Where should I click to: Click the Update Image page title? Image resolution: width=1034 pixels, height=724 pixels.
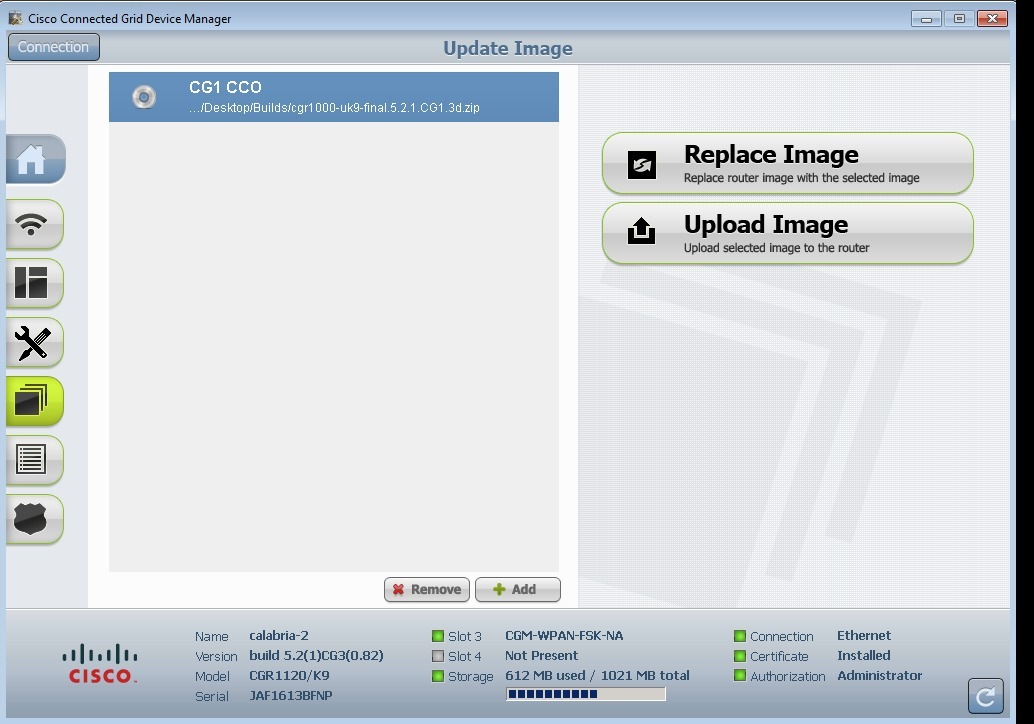508,48
